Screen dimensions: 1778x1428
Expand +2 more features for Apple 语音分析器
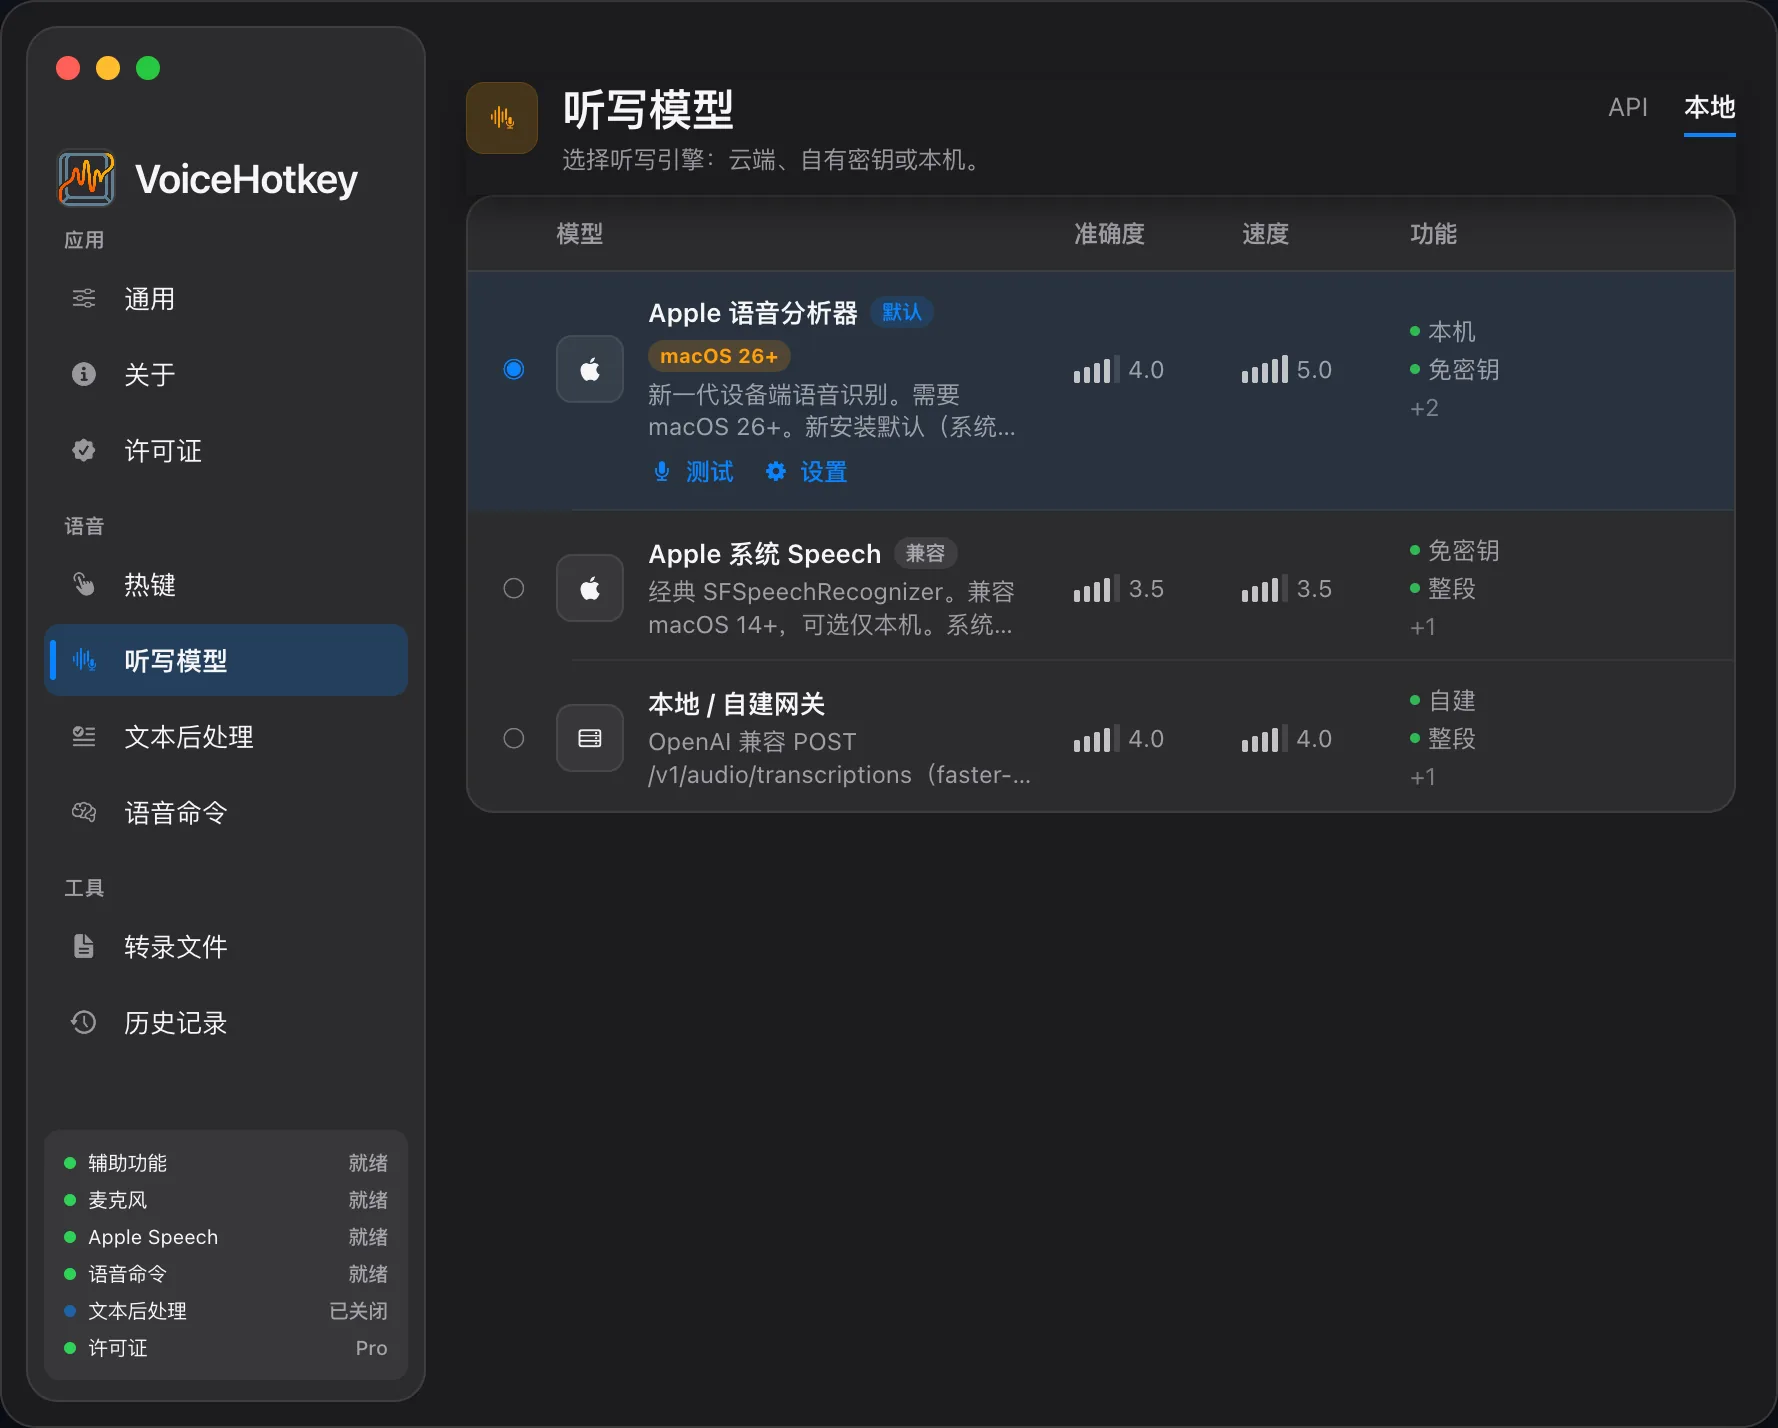[1424, 408]
